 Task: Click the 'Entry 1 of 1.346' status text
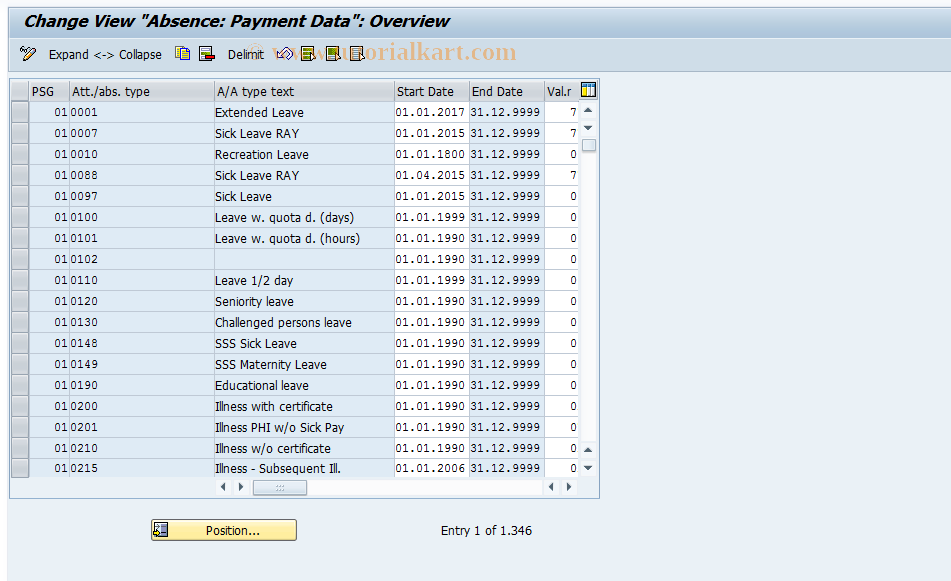(486, 530)
